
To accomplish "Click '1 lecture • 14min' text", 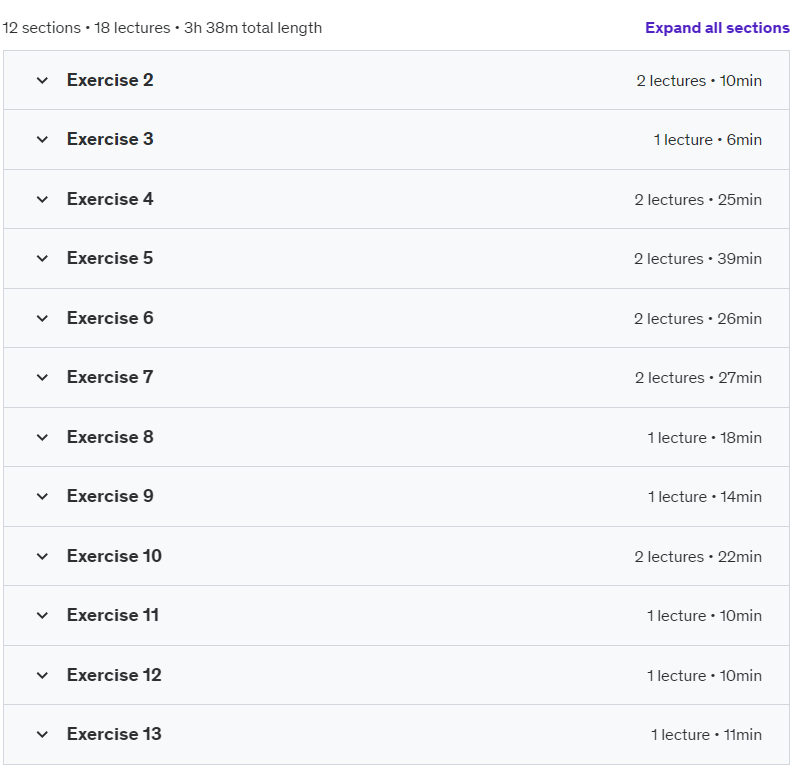I will point(705,497).
